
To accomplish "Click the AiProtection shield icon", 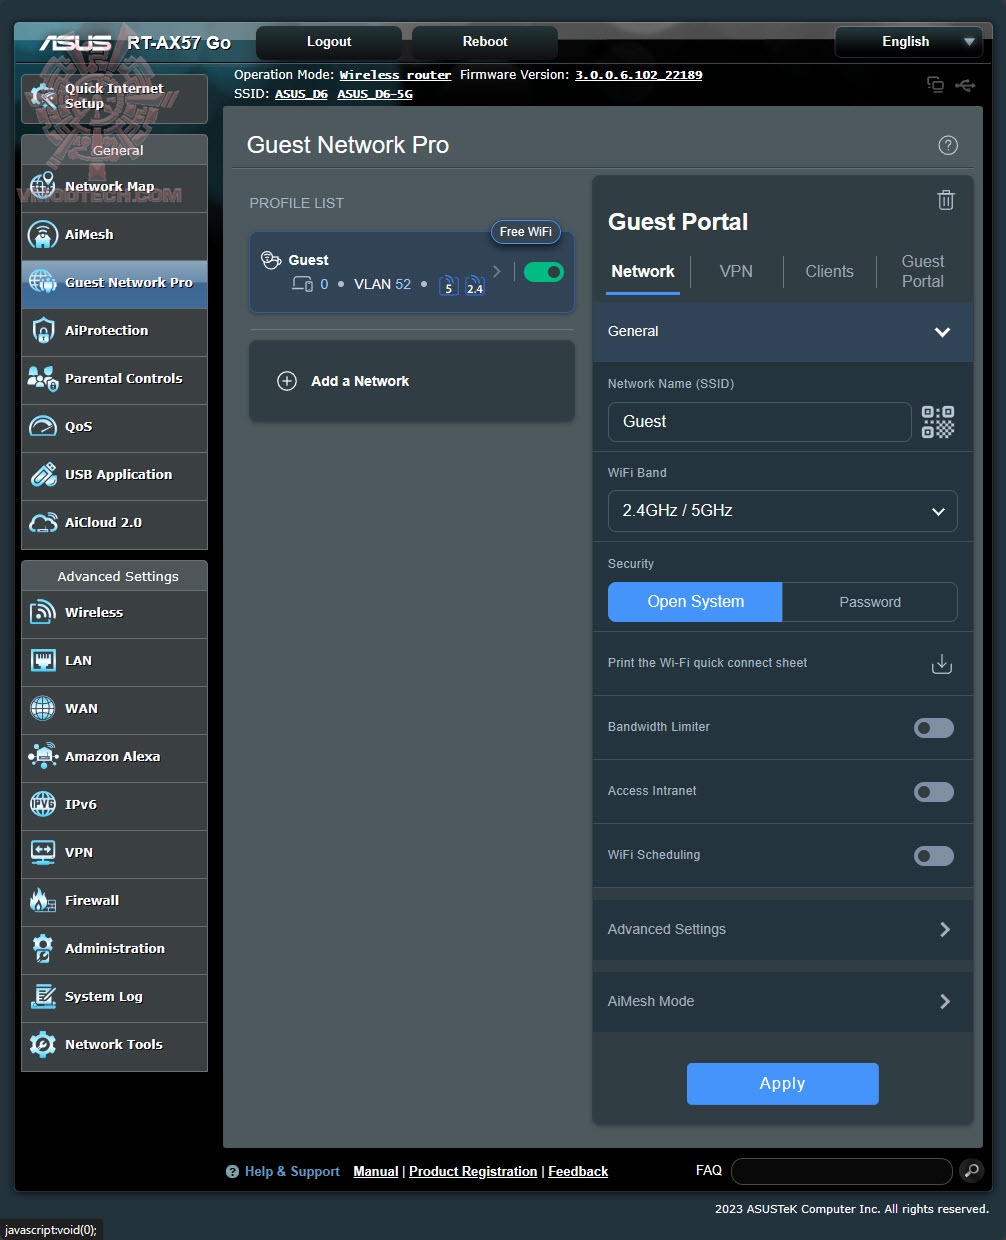I will pyautogui.click(x=43, y=330).
